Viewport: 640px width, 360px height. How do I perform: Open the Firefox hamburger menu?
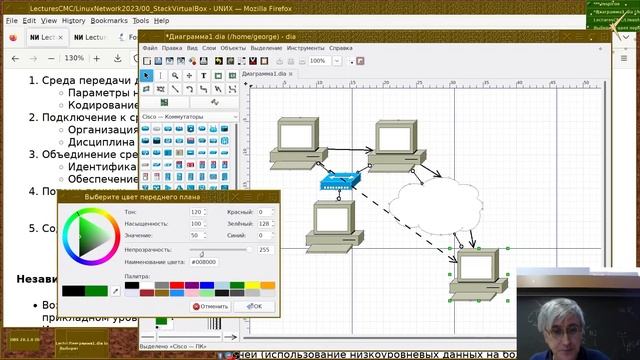pos(624,58)
